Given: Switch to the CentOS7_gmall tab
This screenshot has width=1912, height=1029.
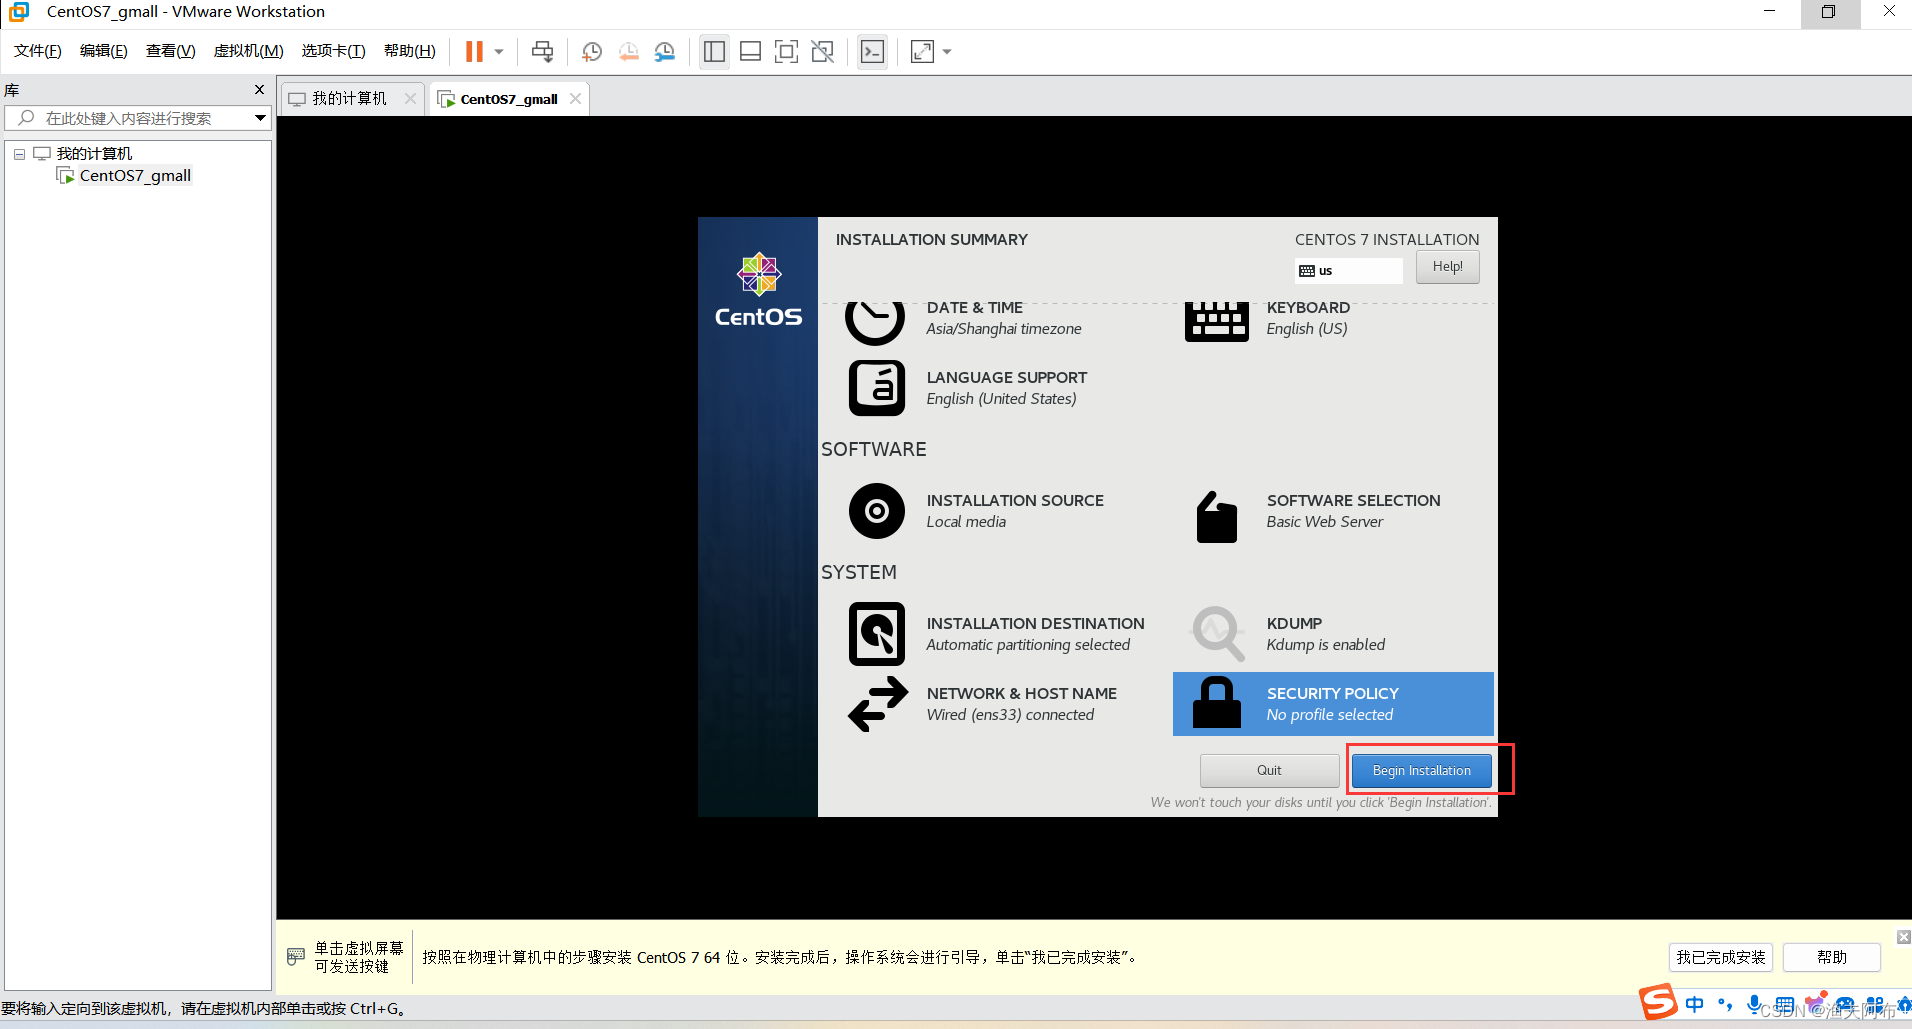Looking at the screenshot, I should tap(509, 98).
